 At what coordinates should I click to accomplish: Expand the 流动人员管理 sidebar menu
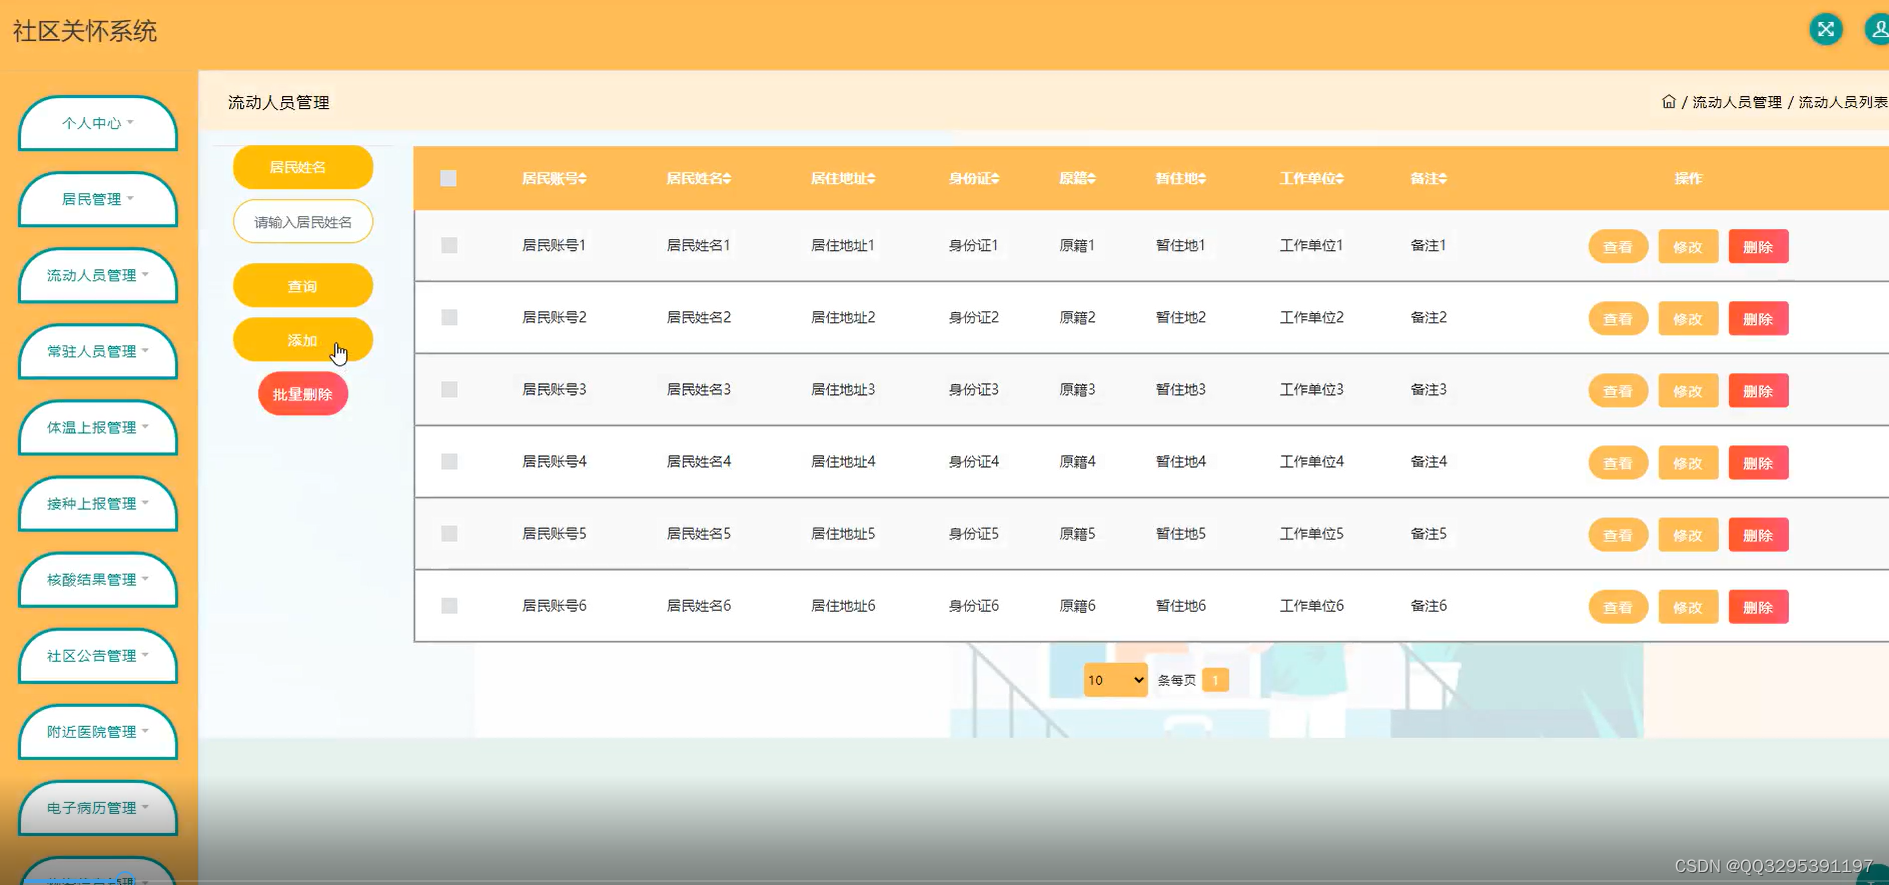[x=98, y=275]
